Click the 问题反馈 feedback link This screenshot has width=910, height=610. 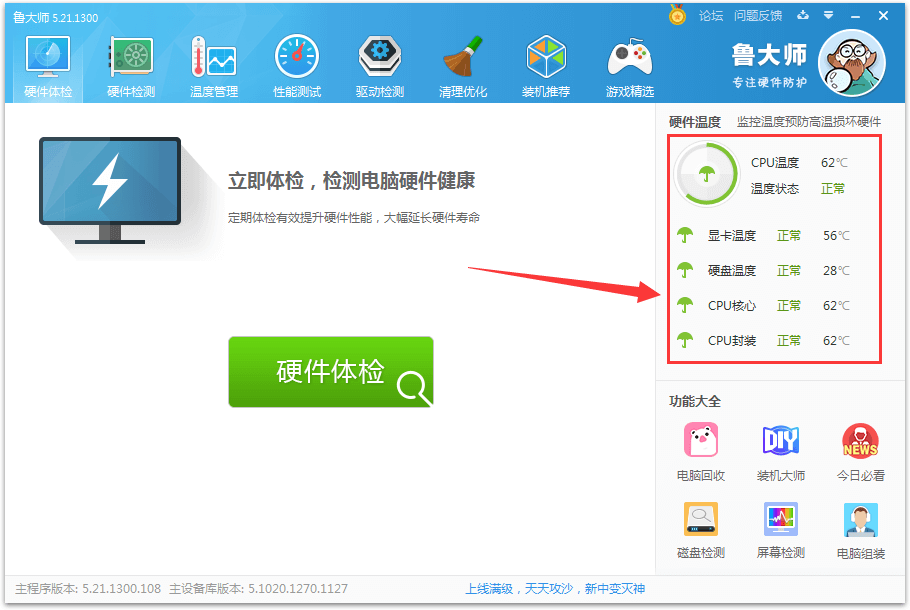758,15
